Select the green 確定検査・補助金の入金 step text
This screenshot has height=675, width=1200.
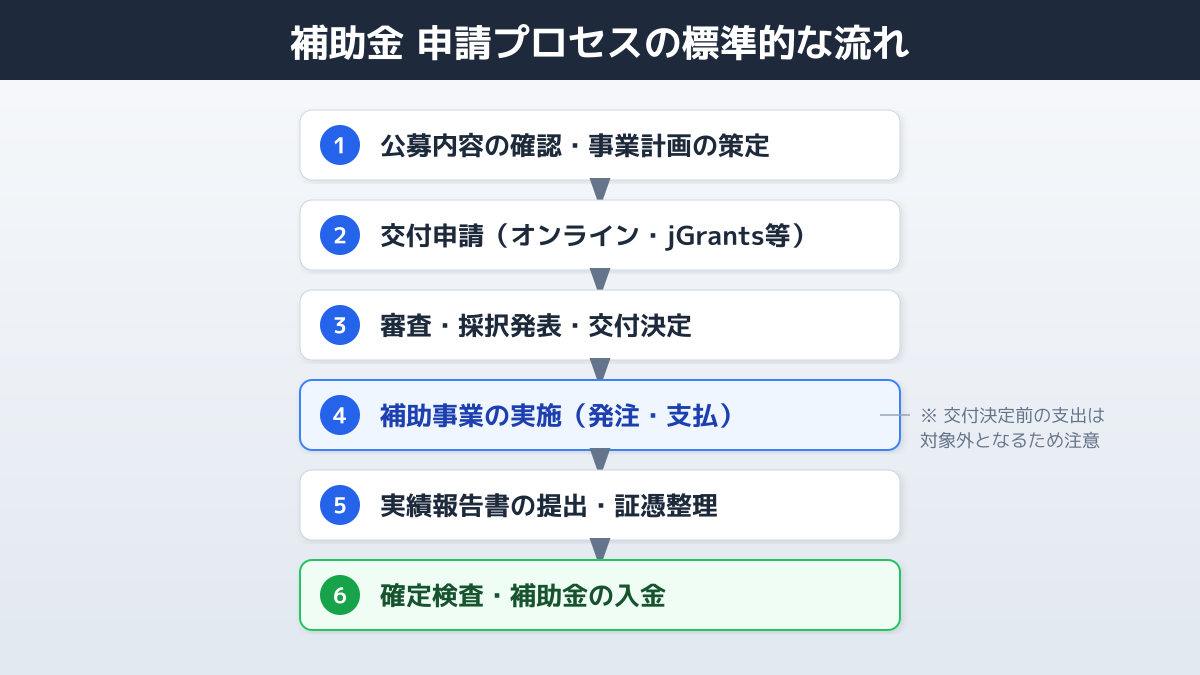coord(522,596)
